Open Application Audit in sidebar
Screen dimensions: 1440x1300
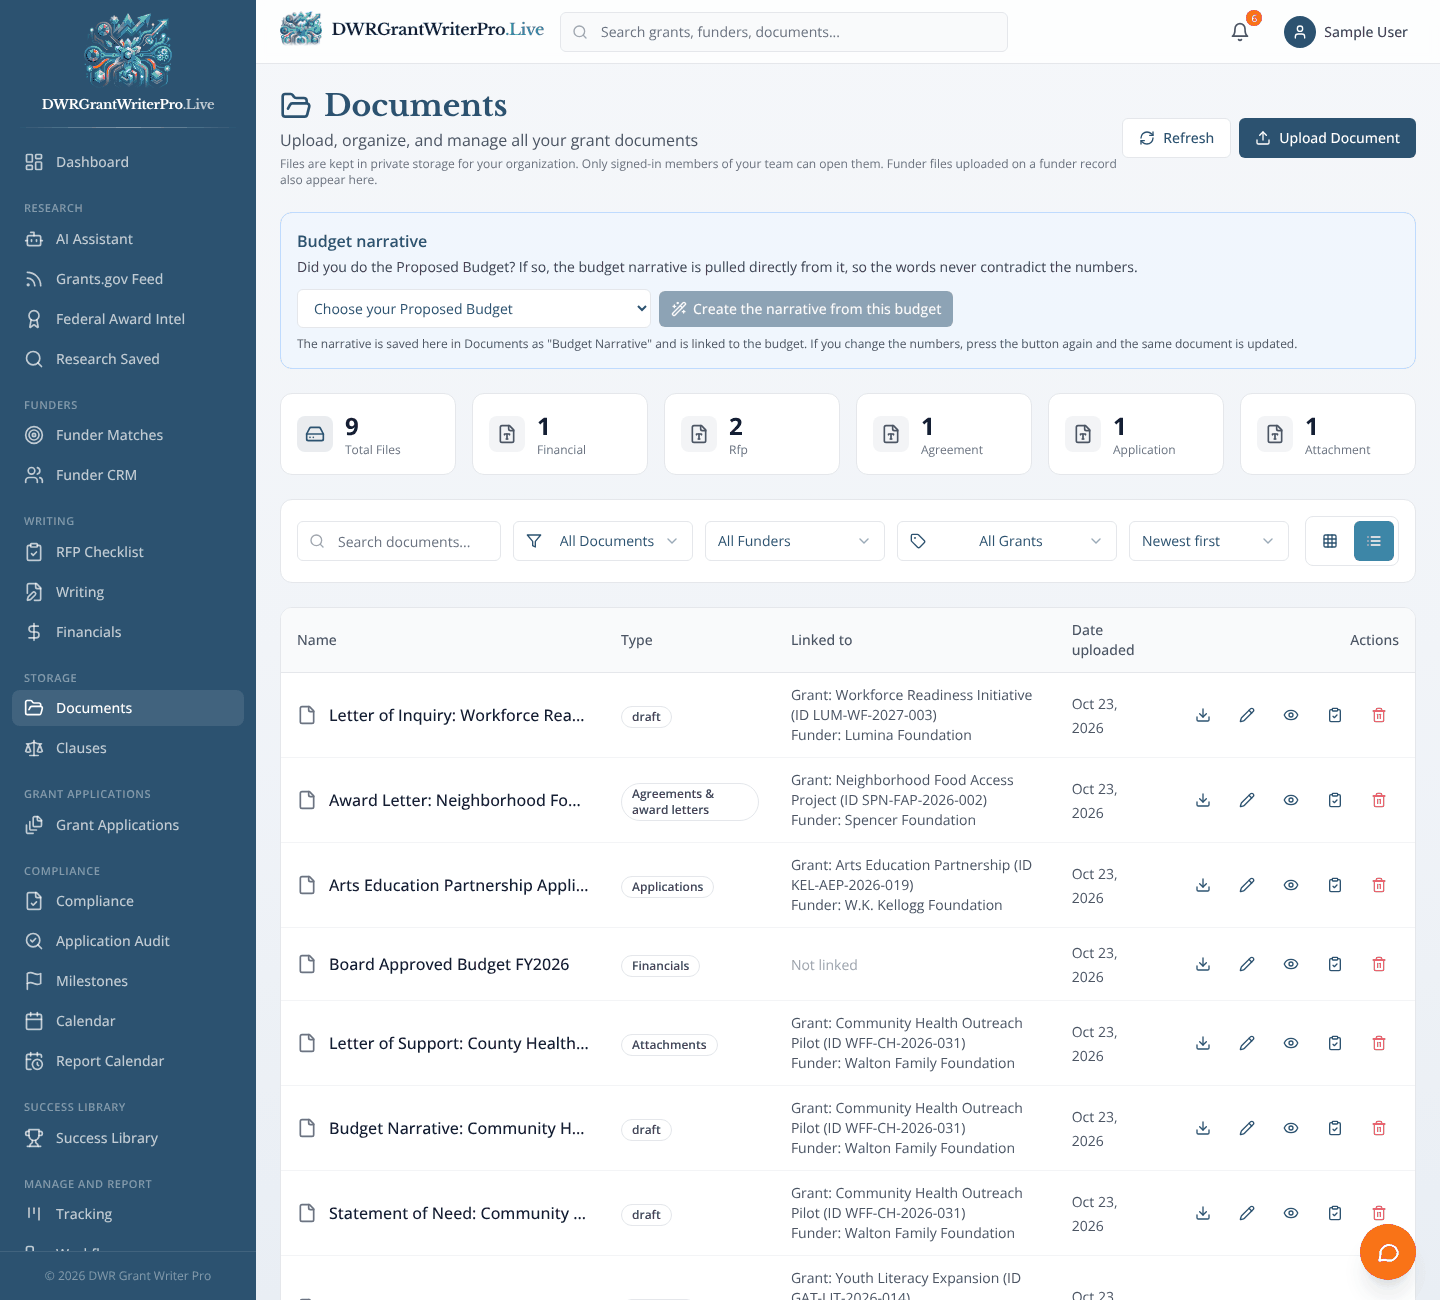point(128,941)
